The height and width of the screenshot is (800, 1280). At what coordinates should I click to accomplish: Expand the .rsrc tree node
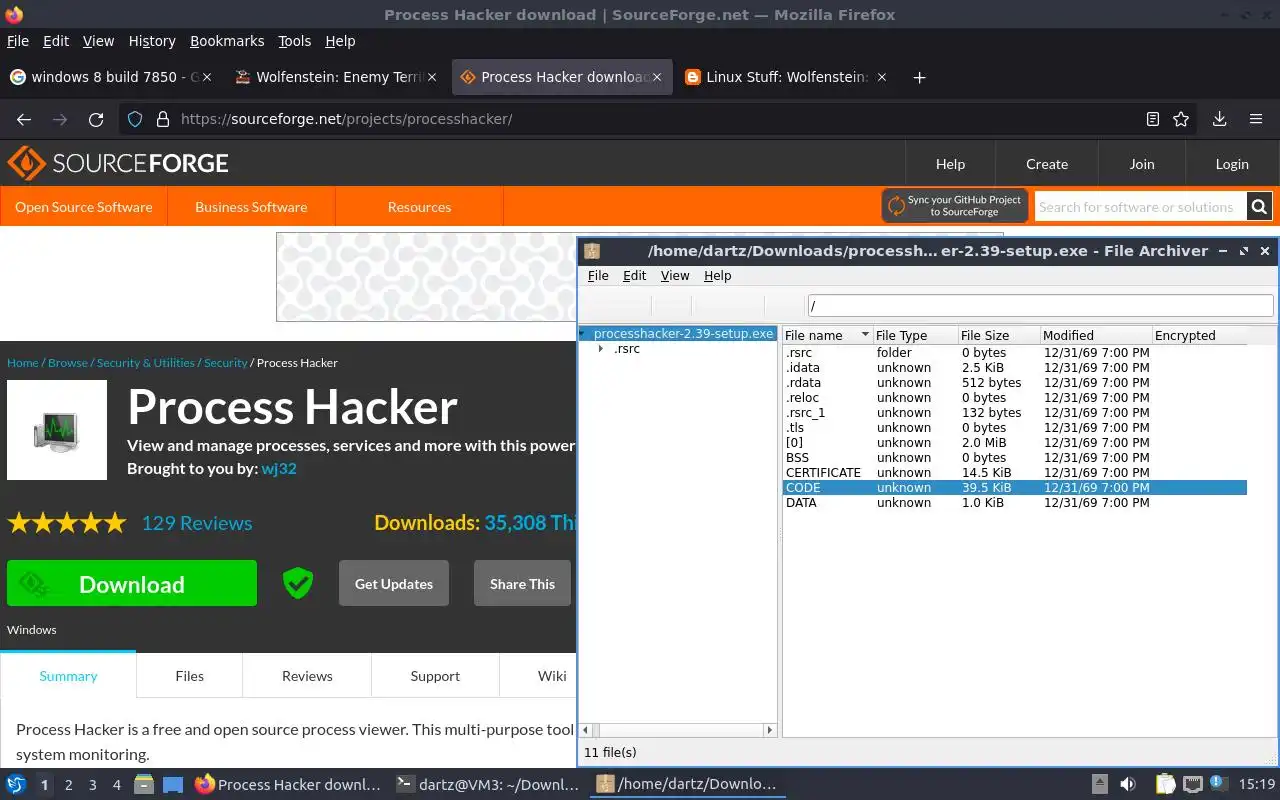point(600,349)
